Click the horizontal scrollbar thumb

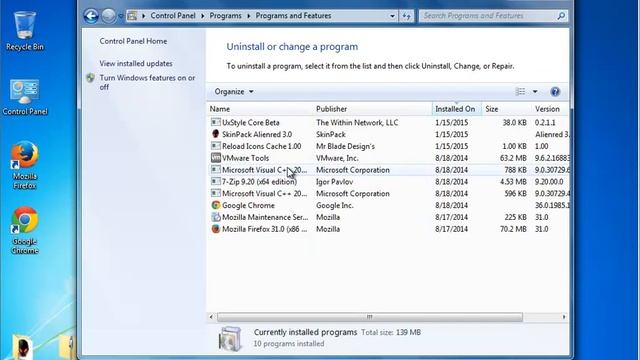pyautogui.click(x=369, y=317)
